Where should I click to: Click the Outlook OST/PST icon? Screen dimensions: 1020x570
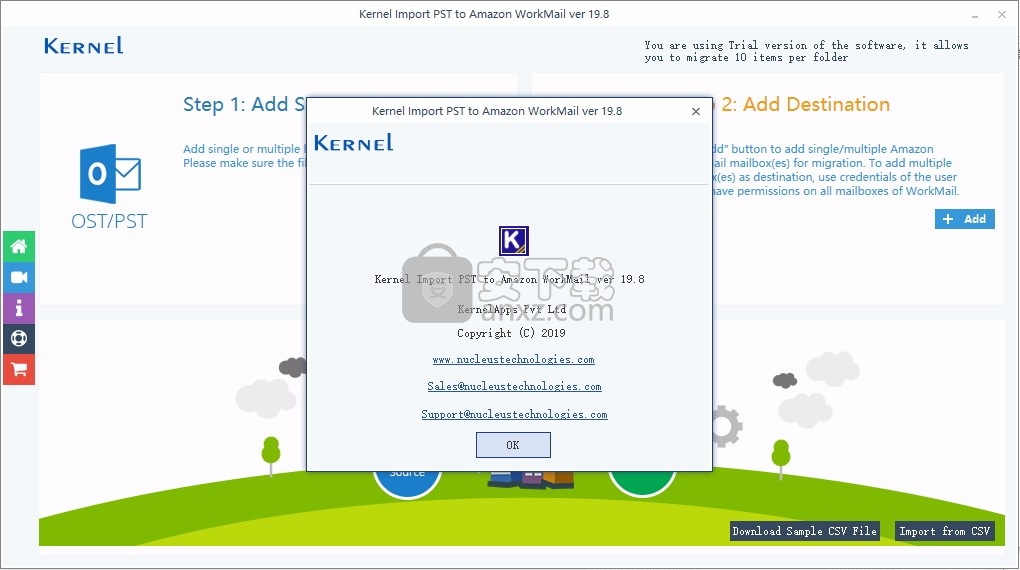(110, 174)
